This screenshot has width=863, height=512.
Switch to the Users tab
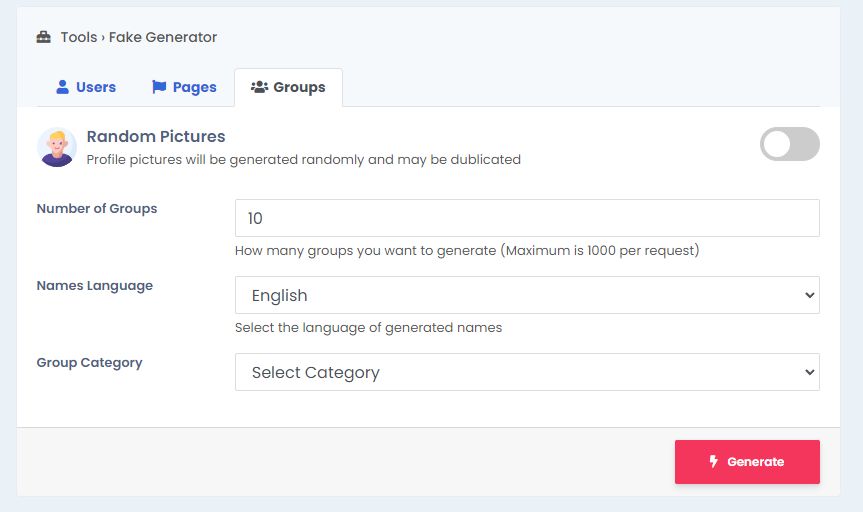tap(86, 87)
